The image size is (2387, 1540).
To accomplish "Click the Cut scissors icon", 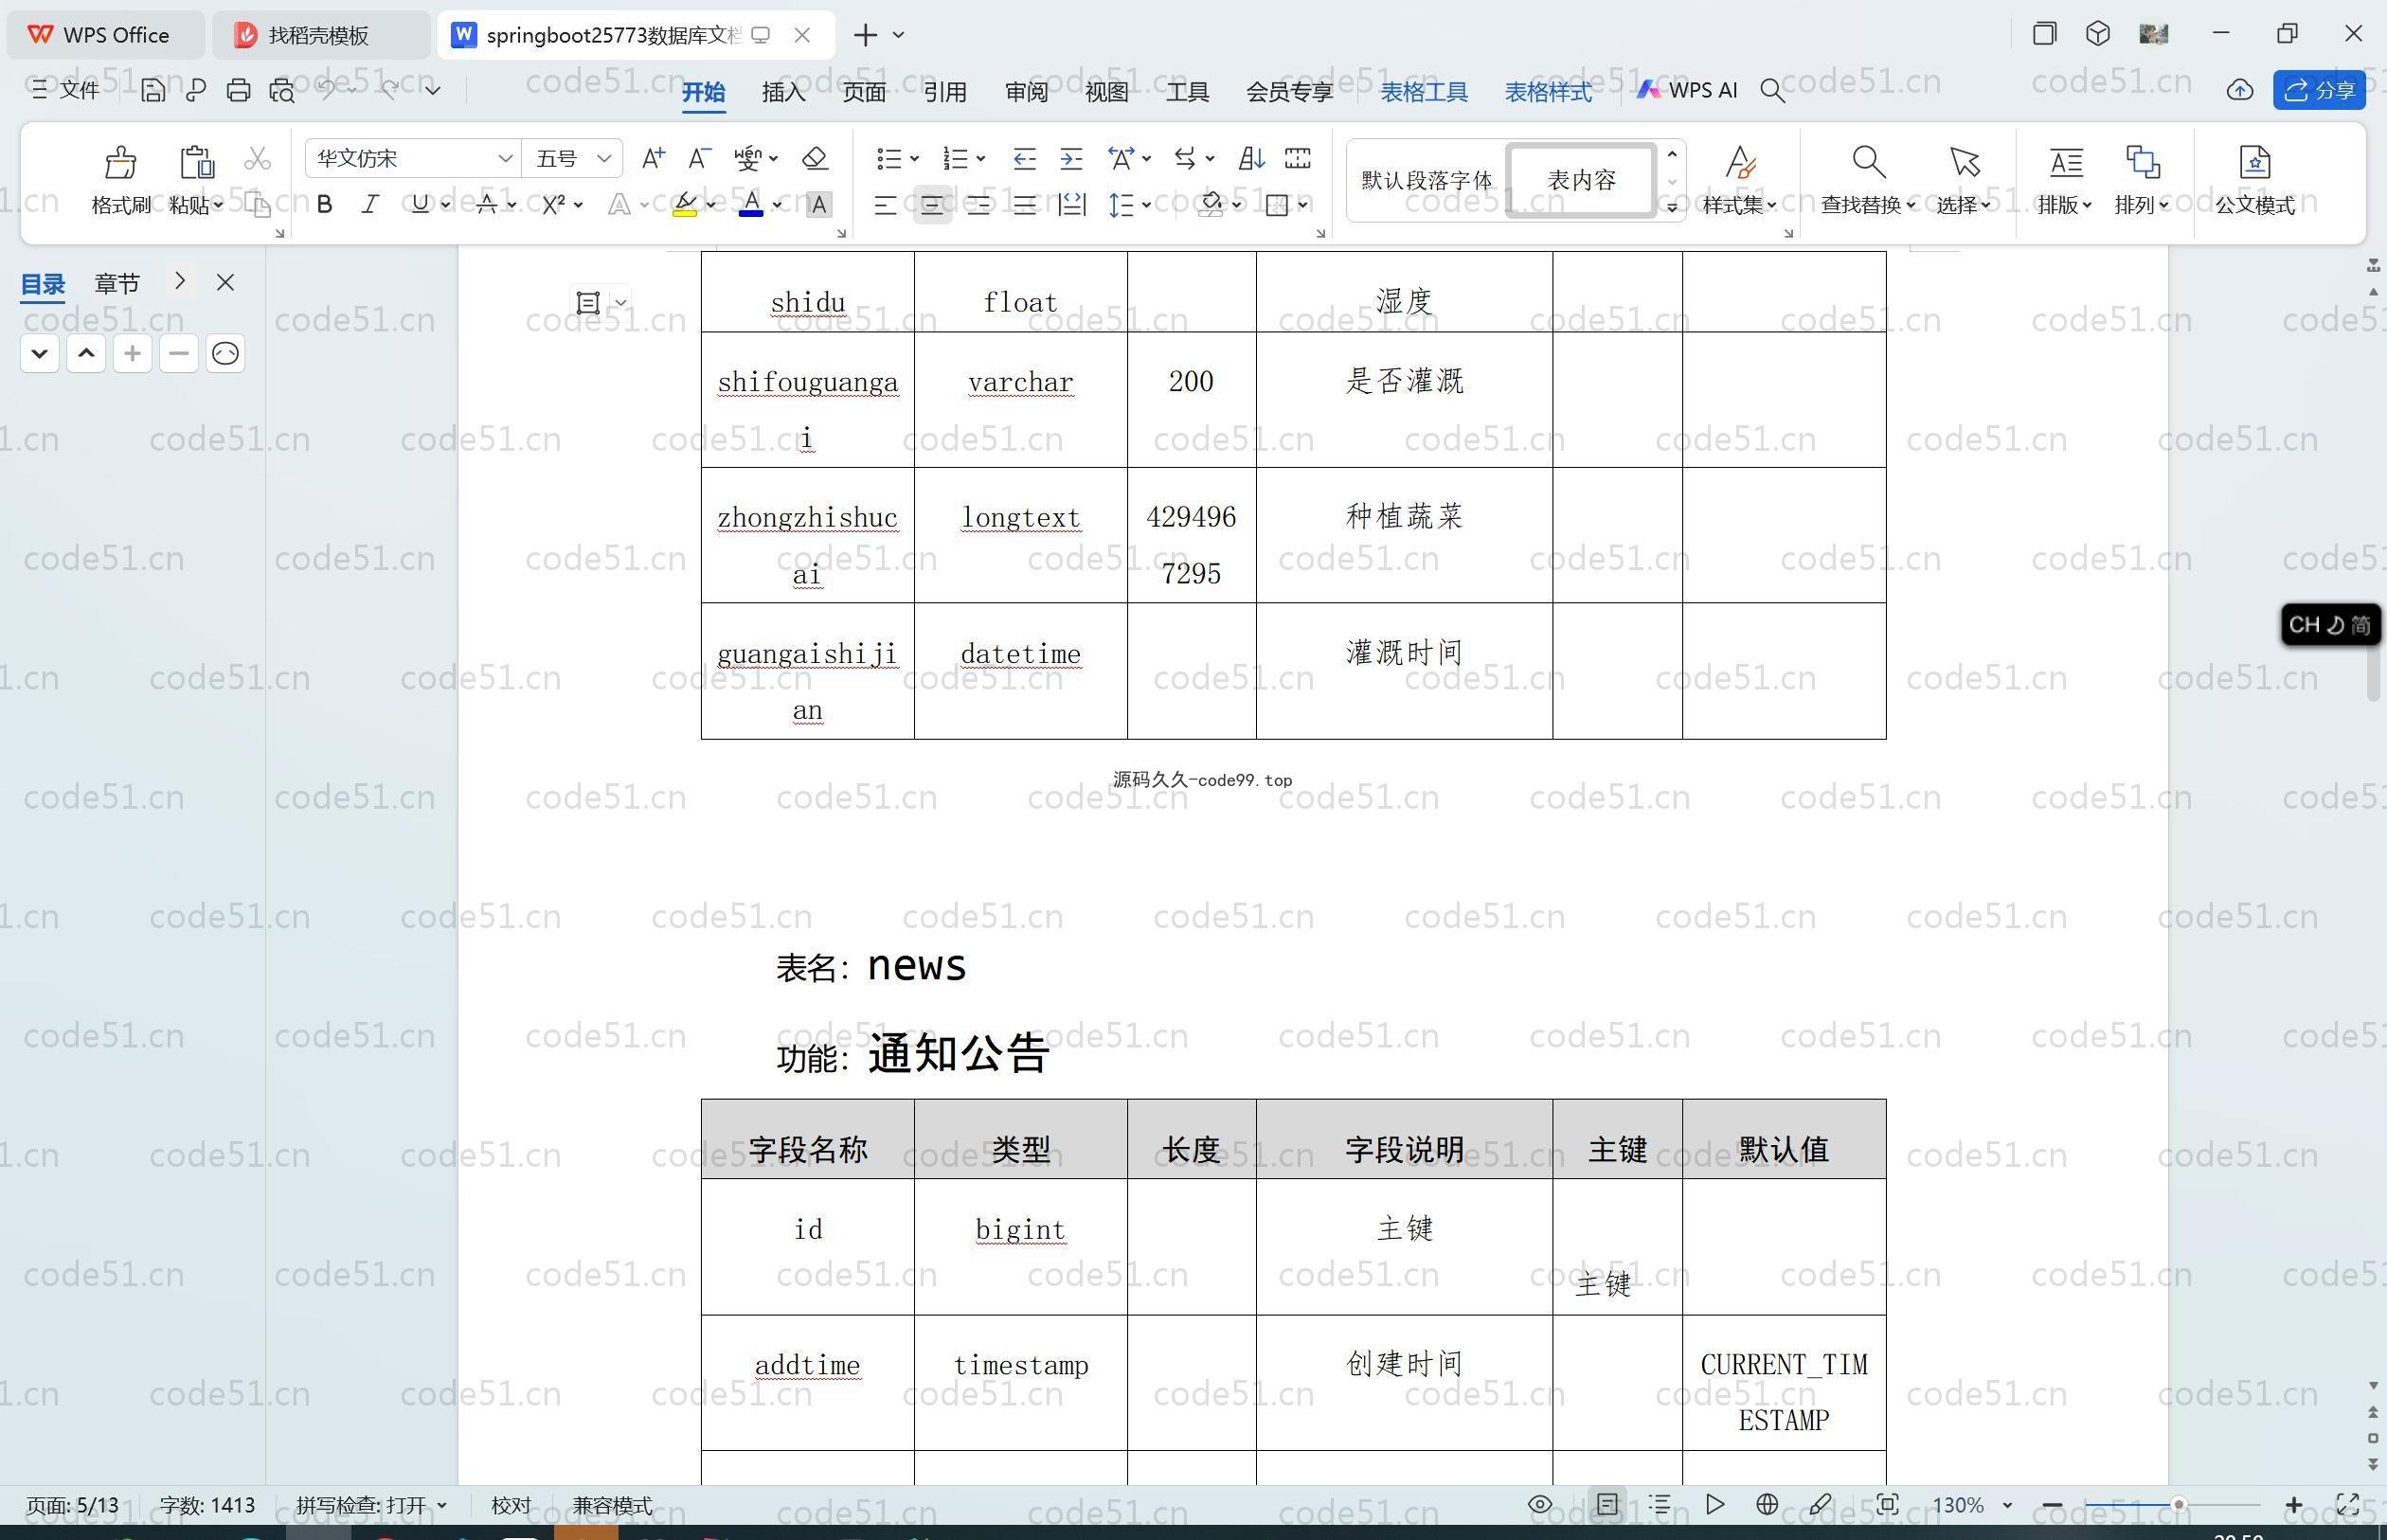I will point(257,159).
